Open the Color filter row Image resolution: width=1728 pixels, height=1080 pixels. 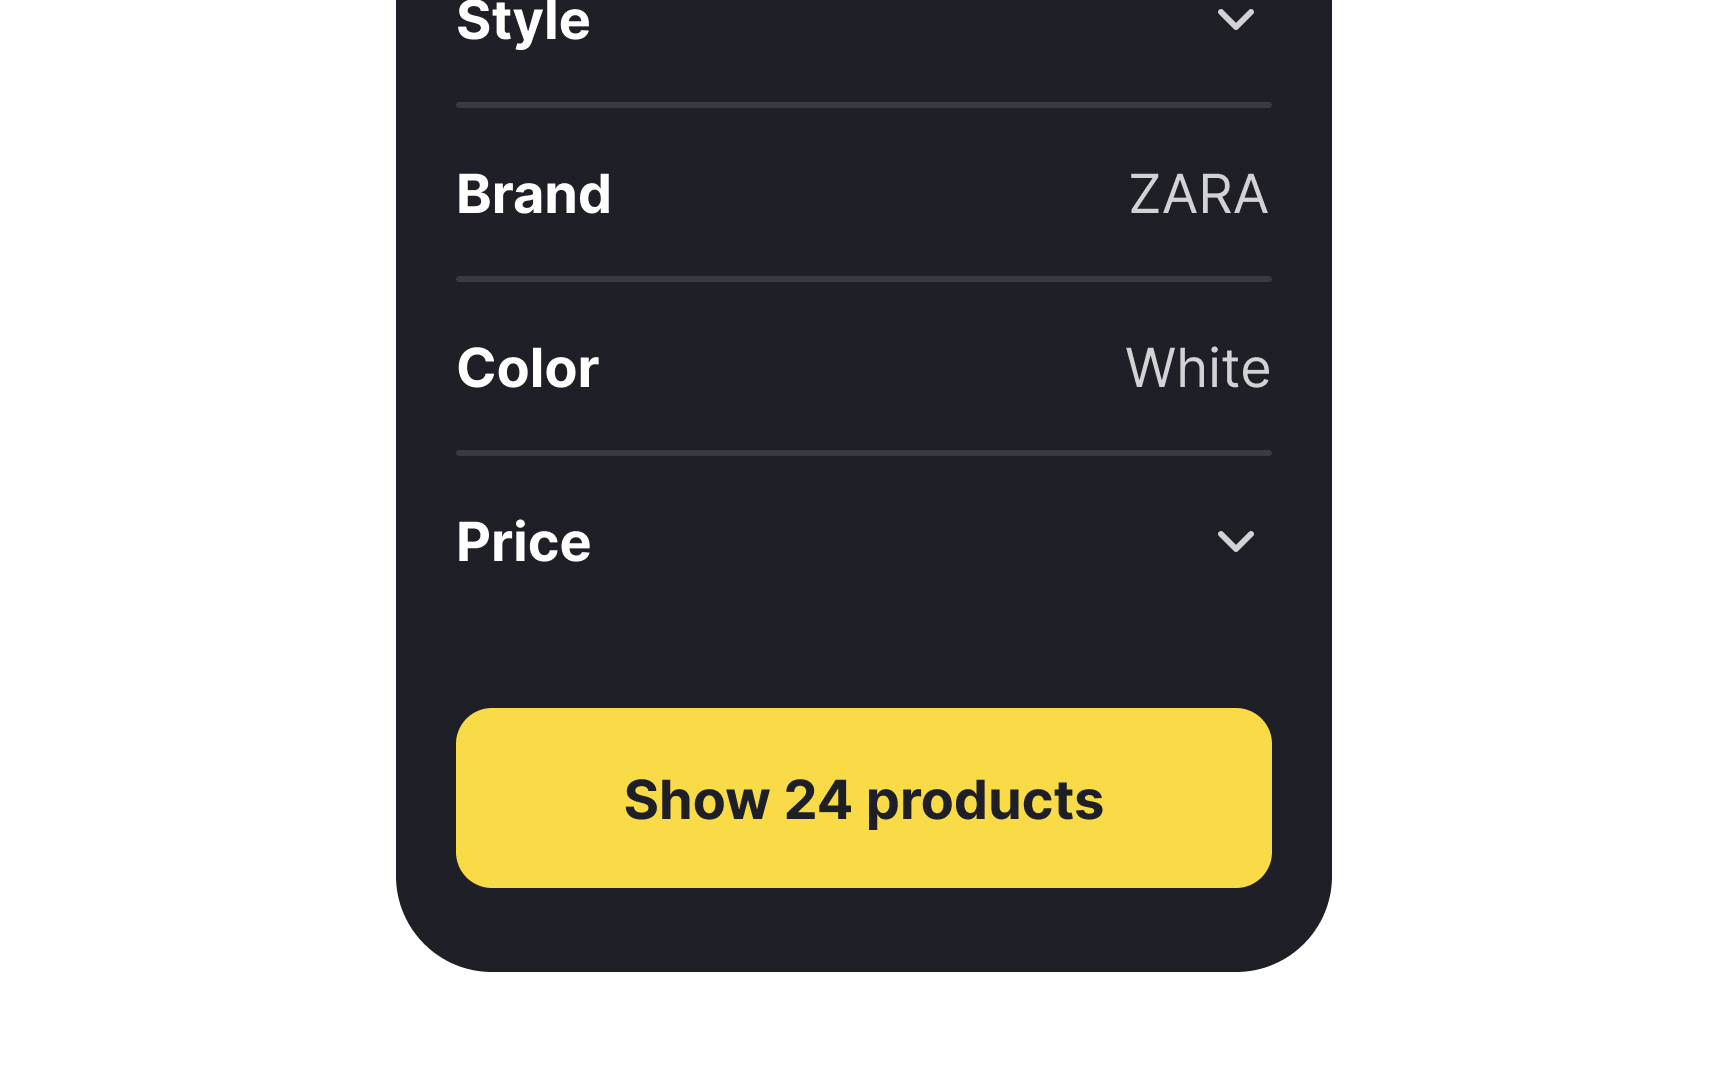point(863,367)
